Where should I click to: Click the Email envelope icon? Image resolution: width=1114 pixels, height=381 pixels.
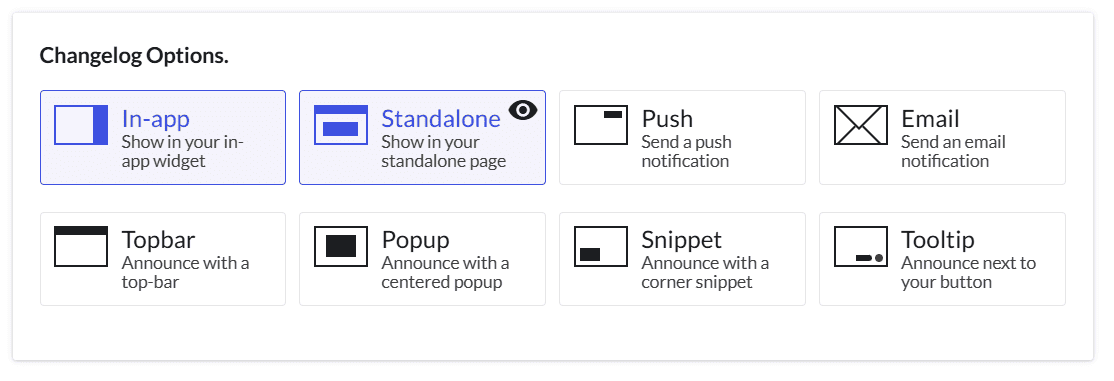[x=861, y=125]
